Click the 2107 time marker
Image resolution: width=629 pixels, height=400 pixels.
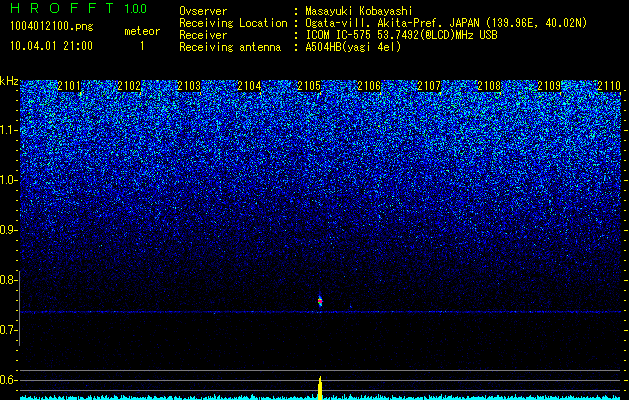[429, 86]
